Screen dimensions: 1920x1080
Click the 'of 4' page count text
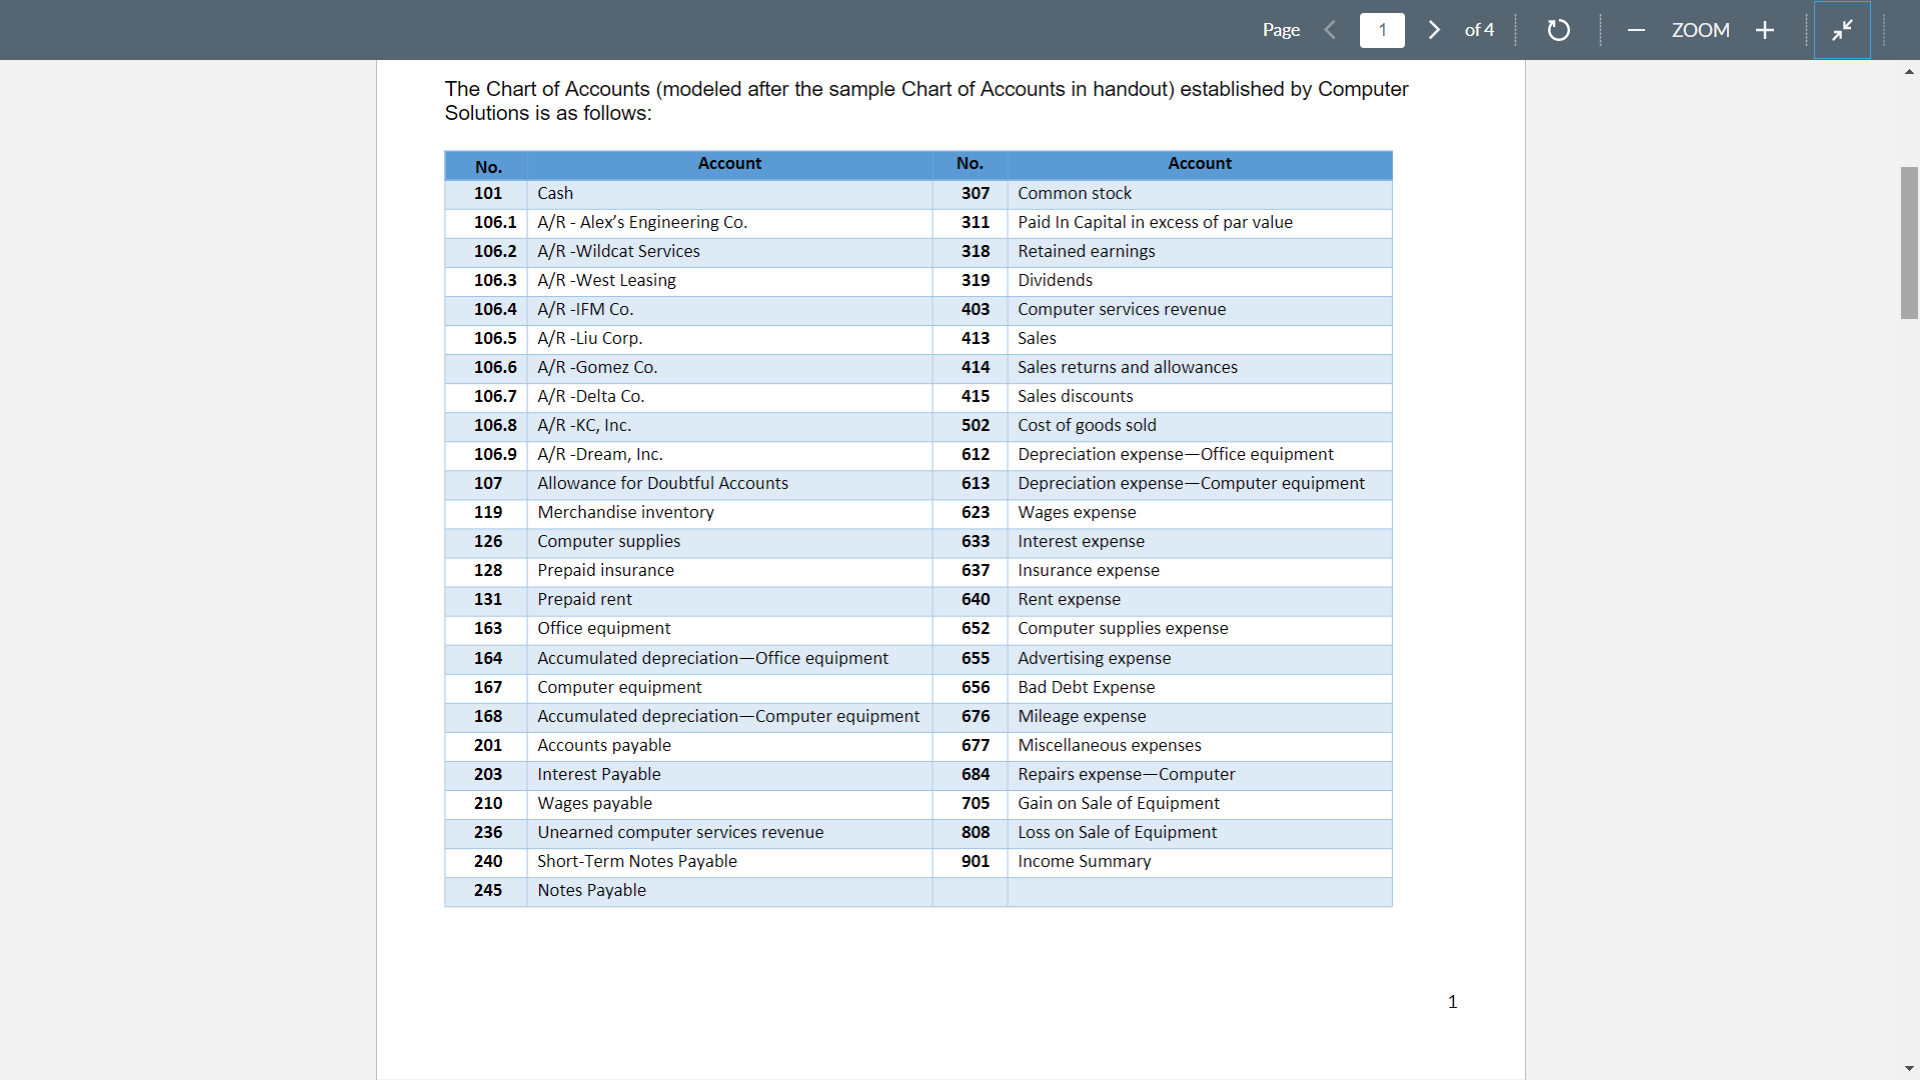(x=1479, y=30)
